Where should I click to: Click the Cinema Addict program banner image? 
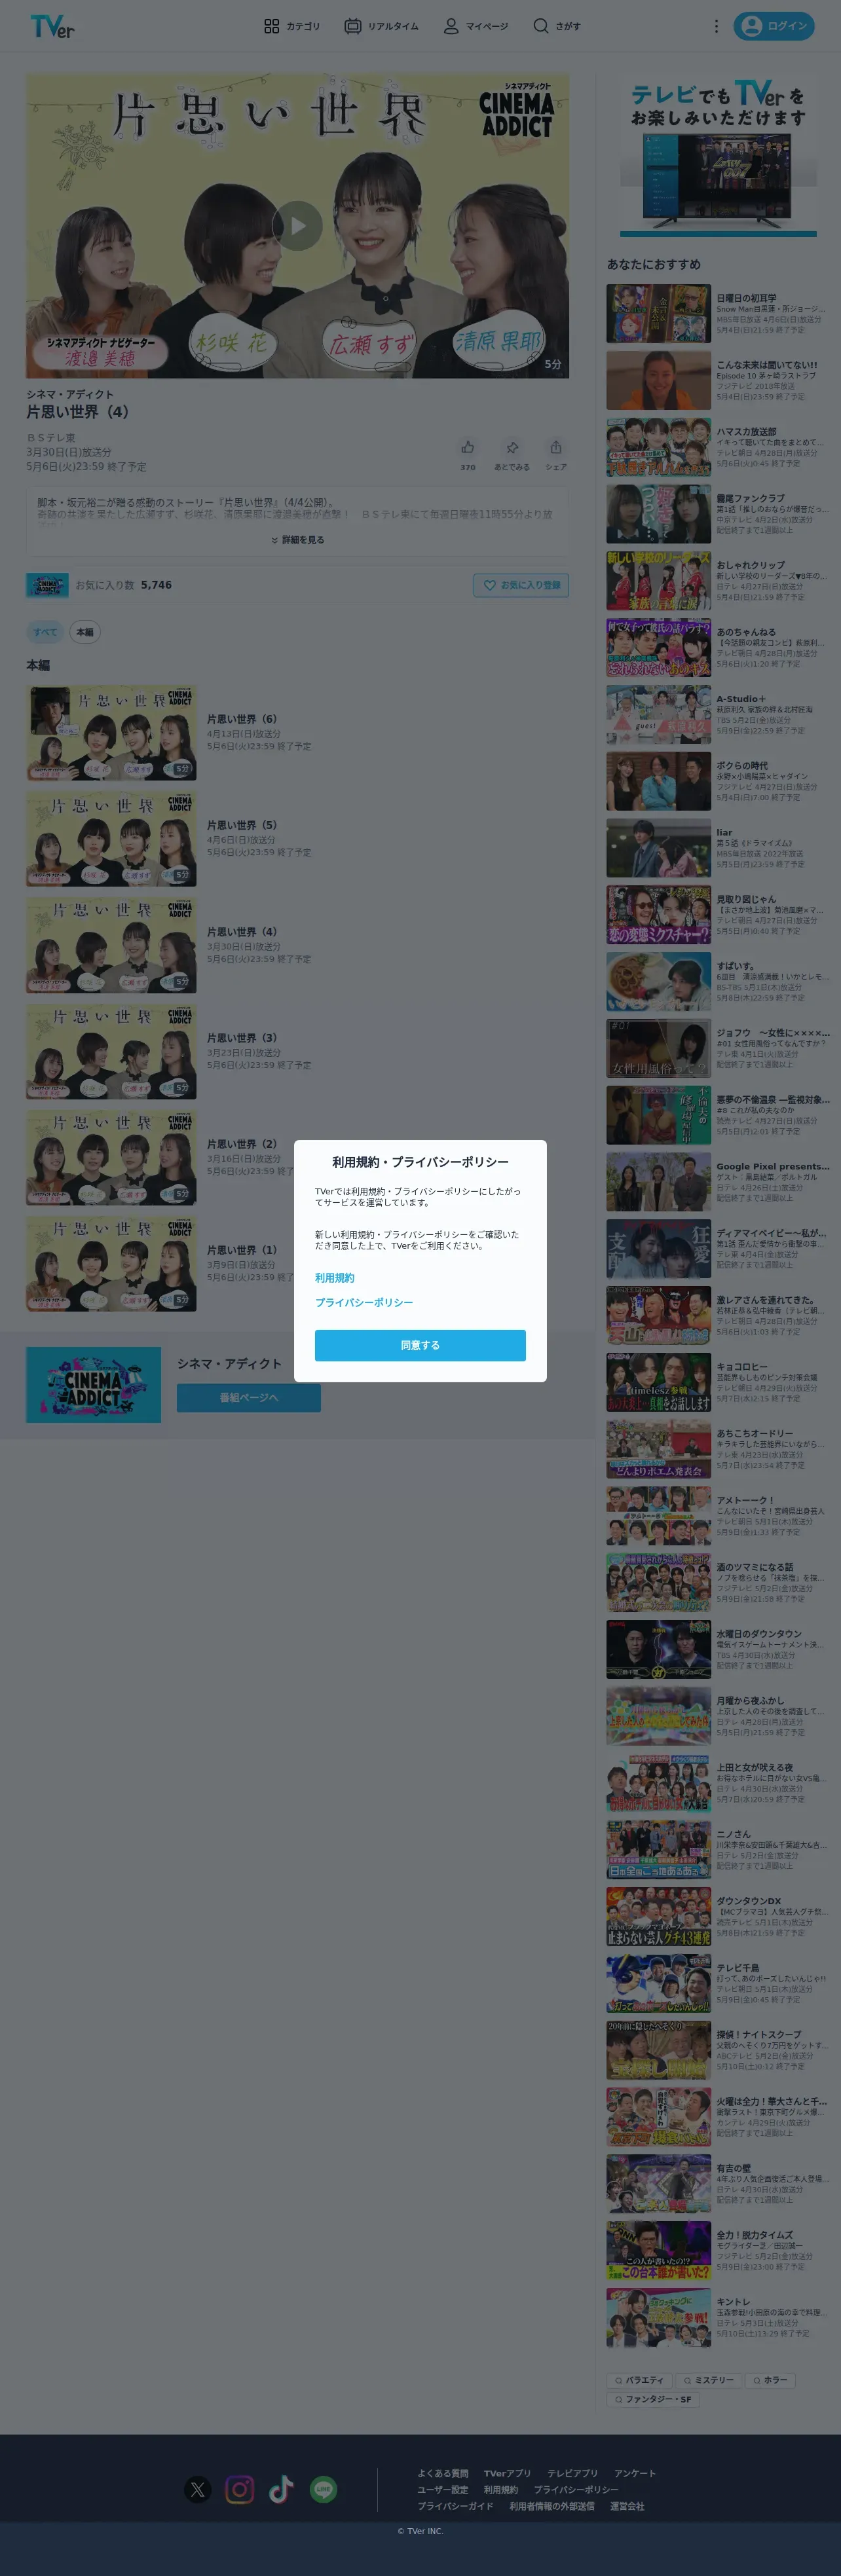tap(94, 1385)
